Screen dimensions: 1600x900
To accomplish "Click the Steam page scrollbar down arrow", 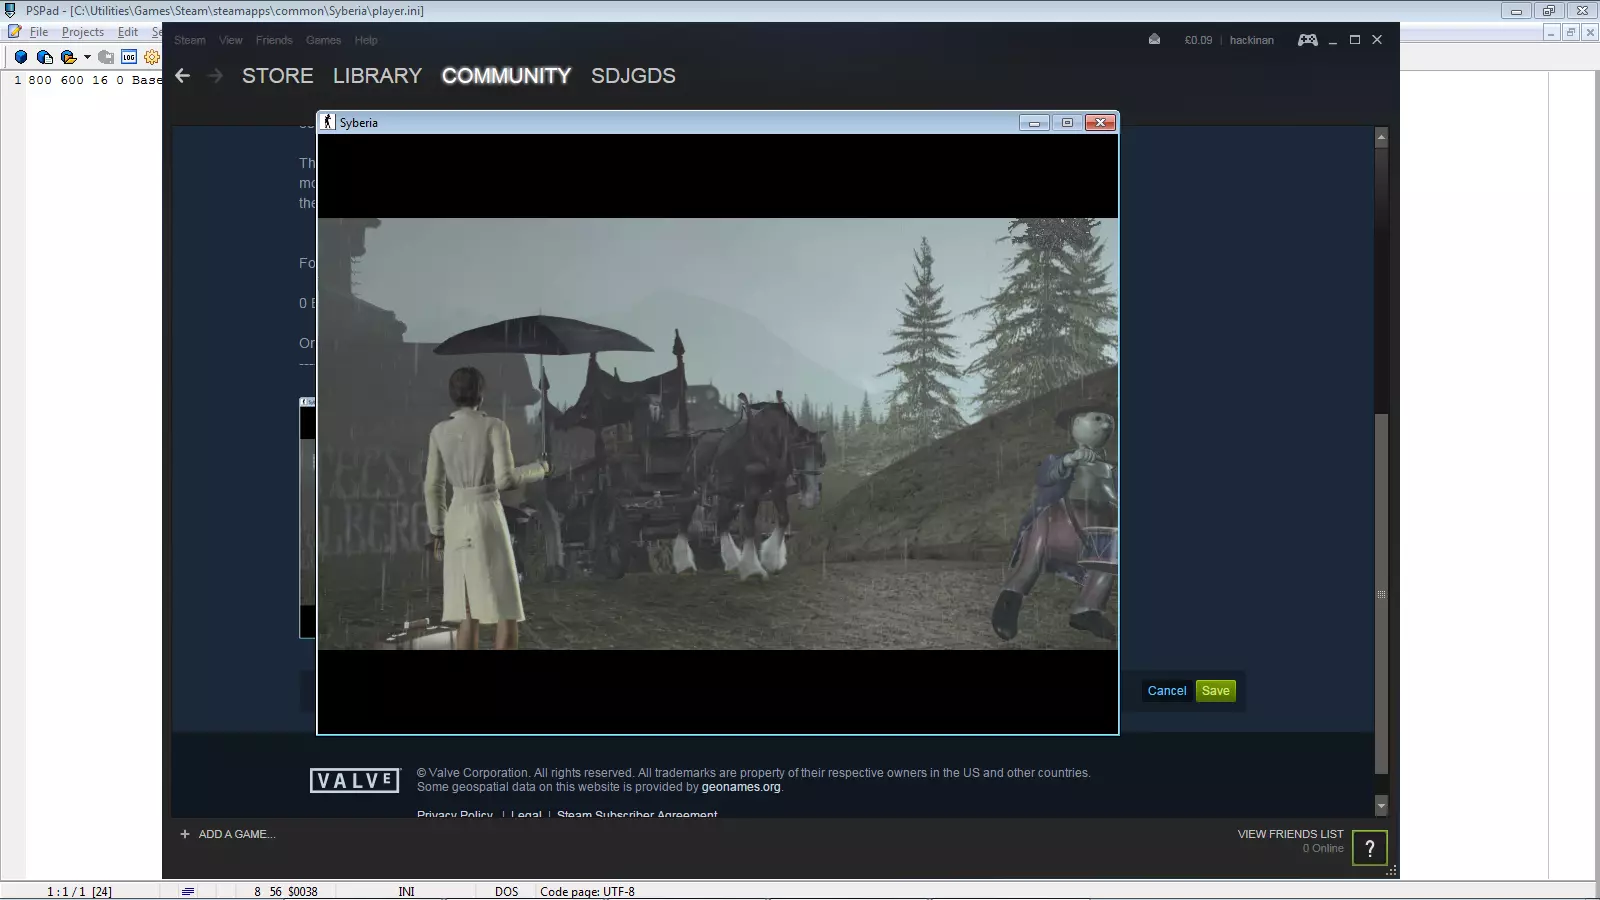I will pos(1381,805).
